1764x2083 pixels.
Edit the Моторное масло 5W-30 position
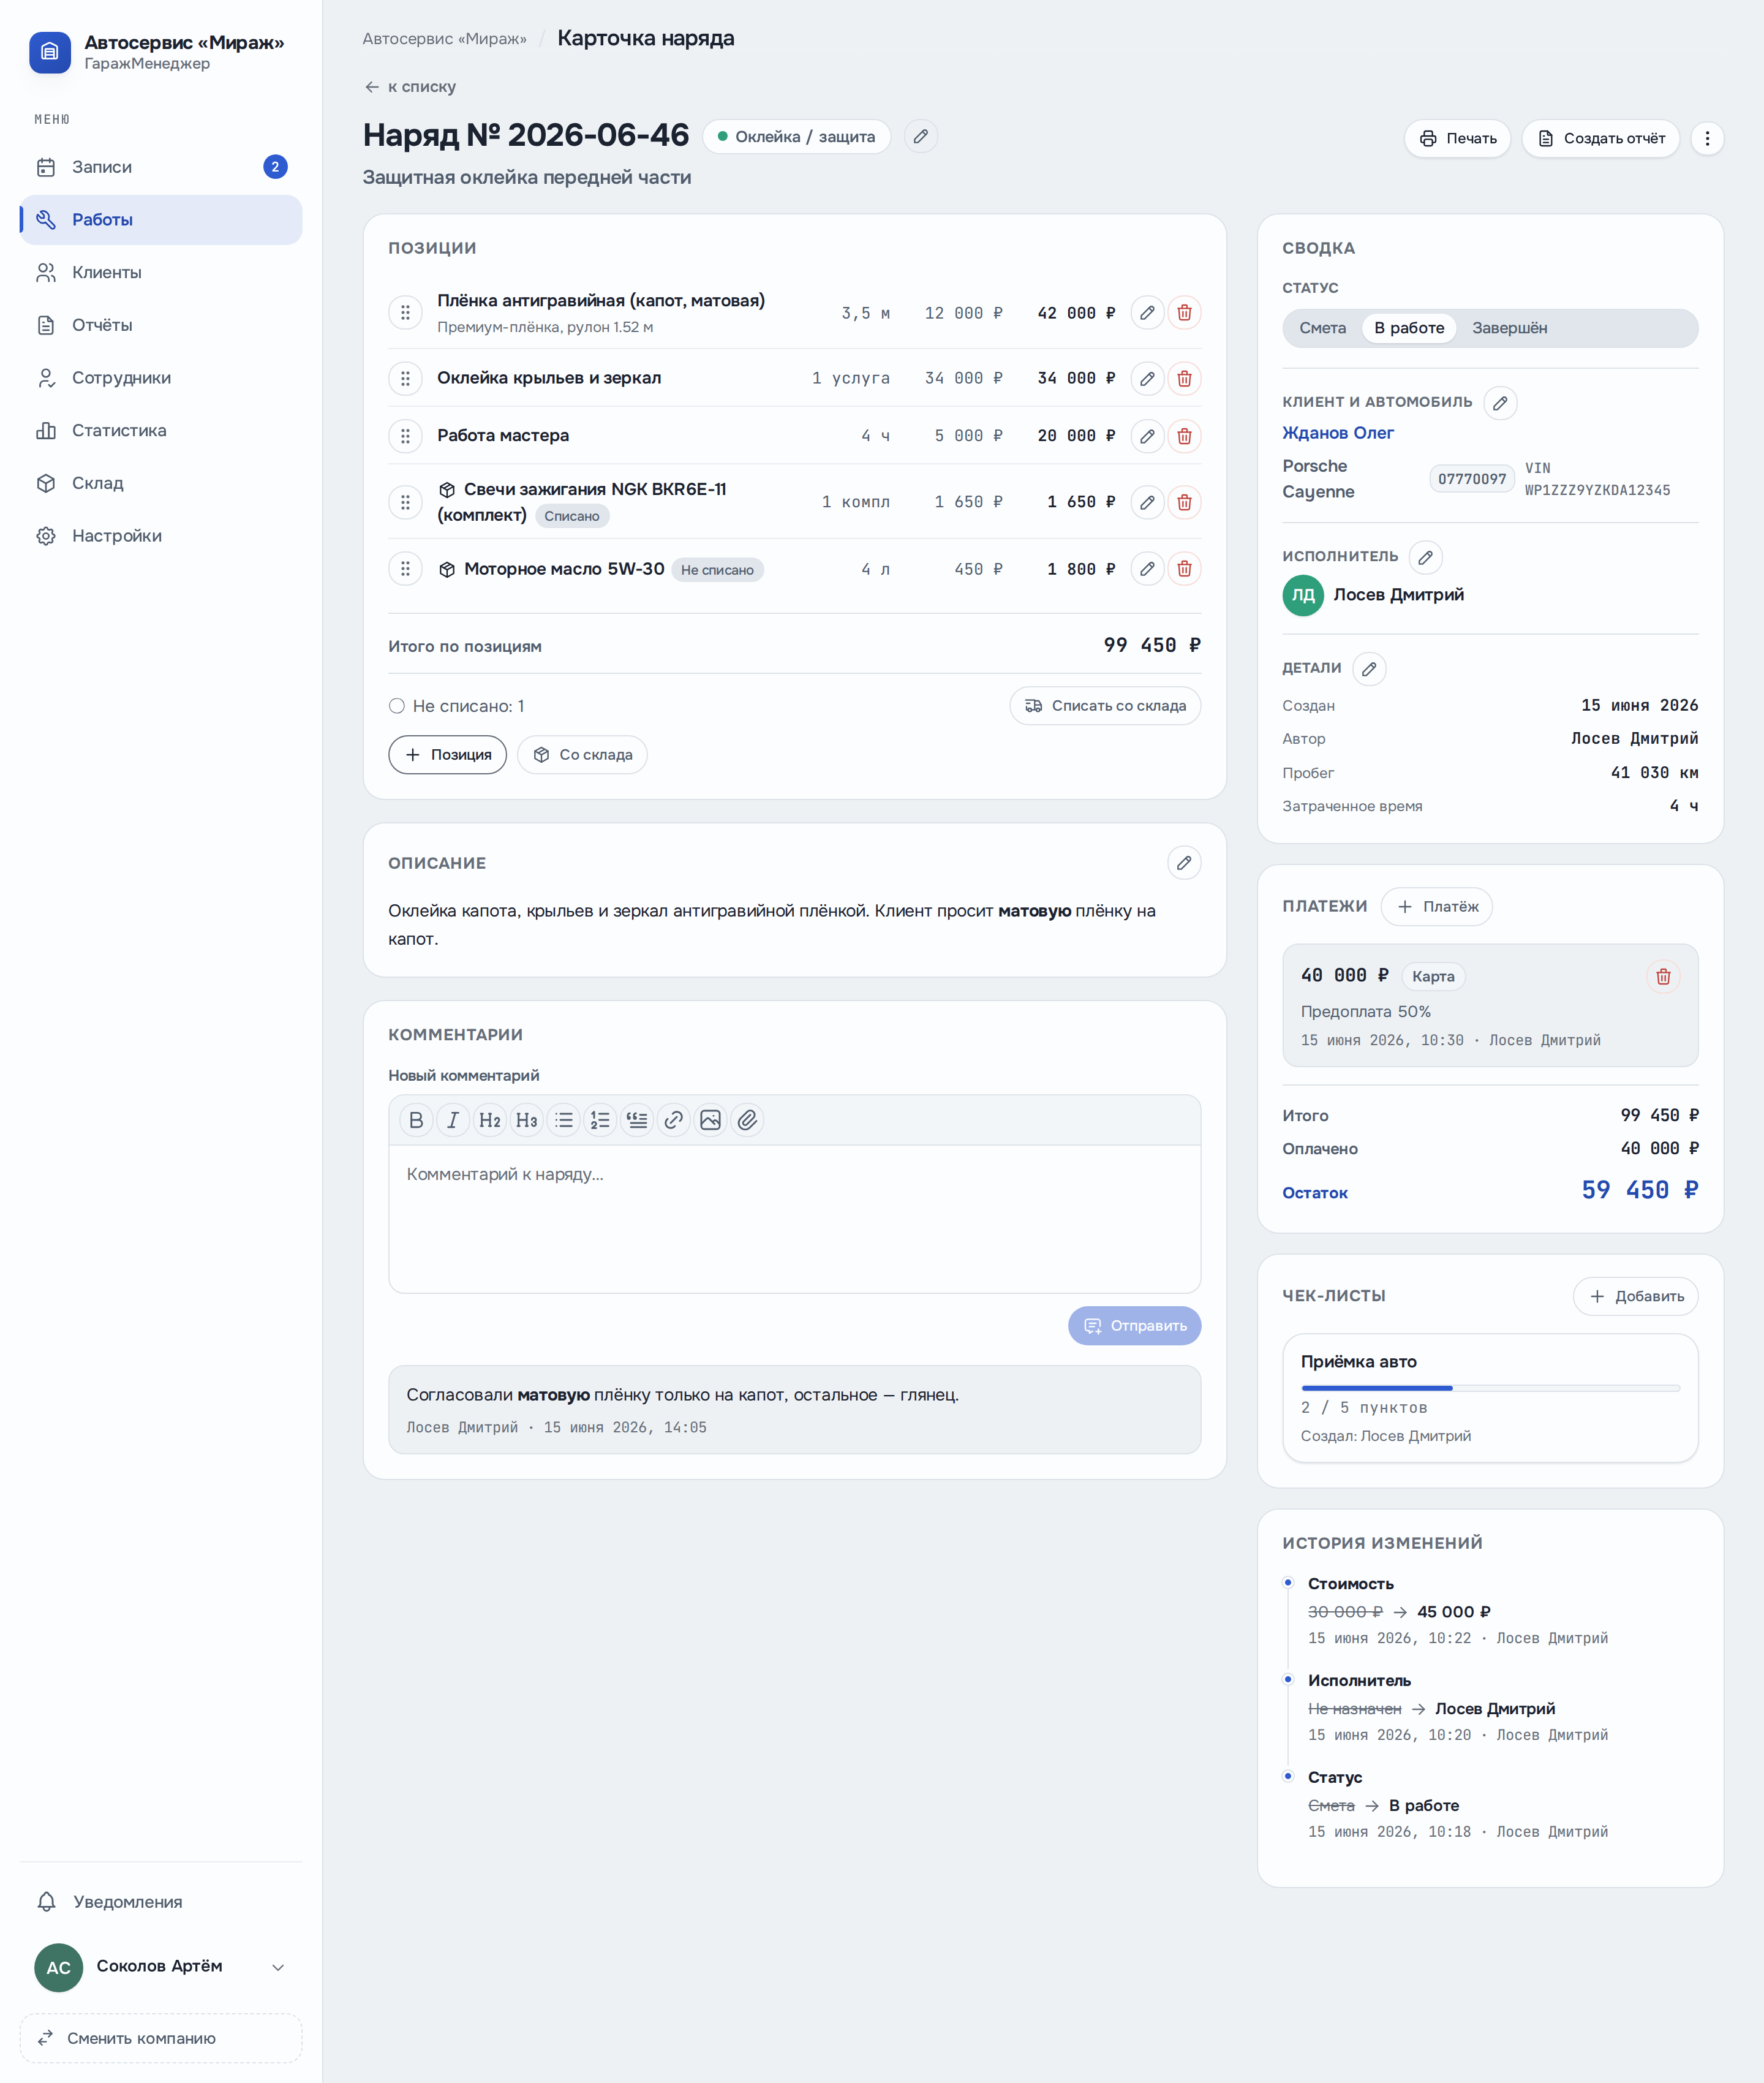coord(1147,569)
